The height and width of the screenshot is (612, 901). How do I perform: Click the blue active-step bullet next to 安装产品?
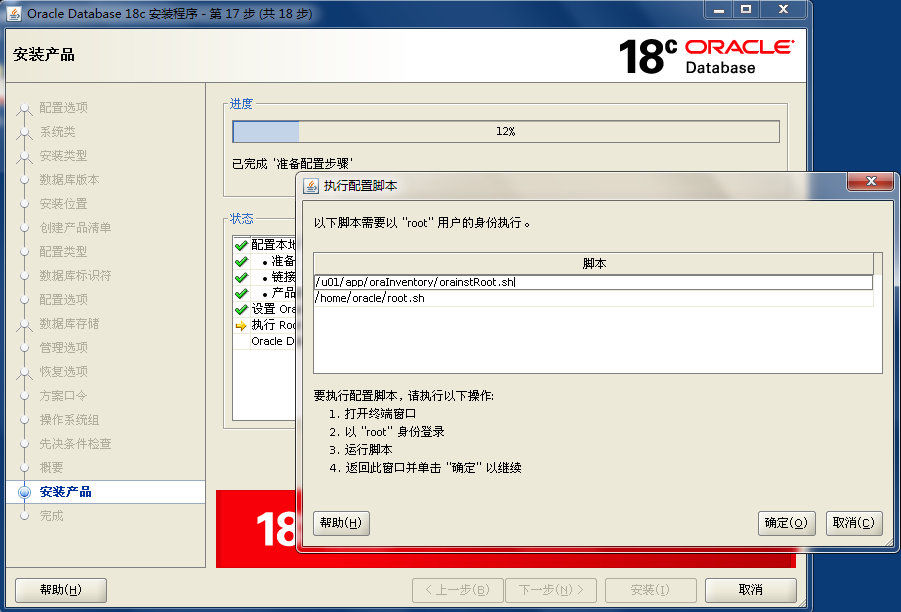pyautogui.click(x=24, y=492)
